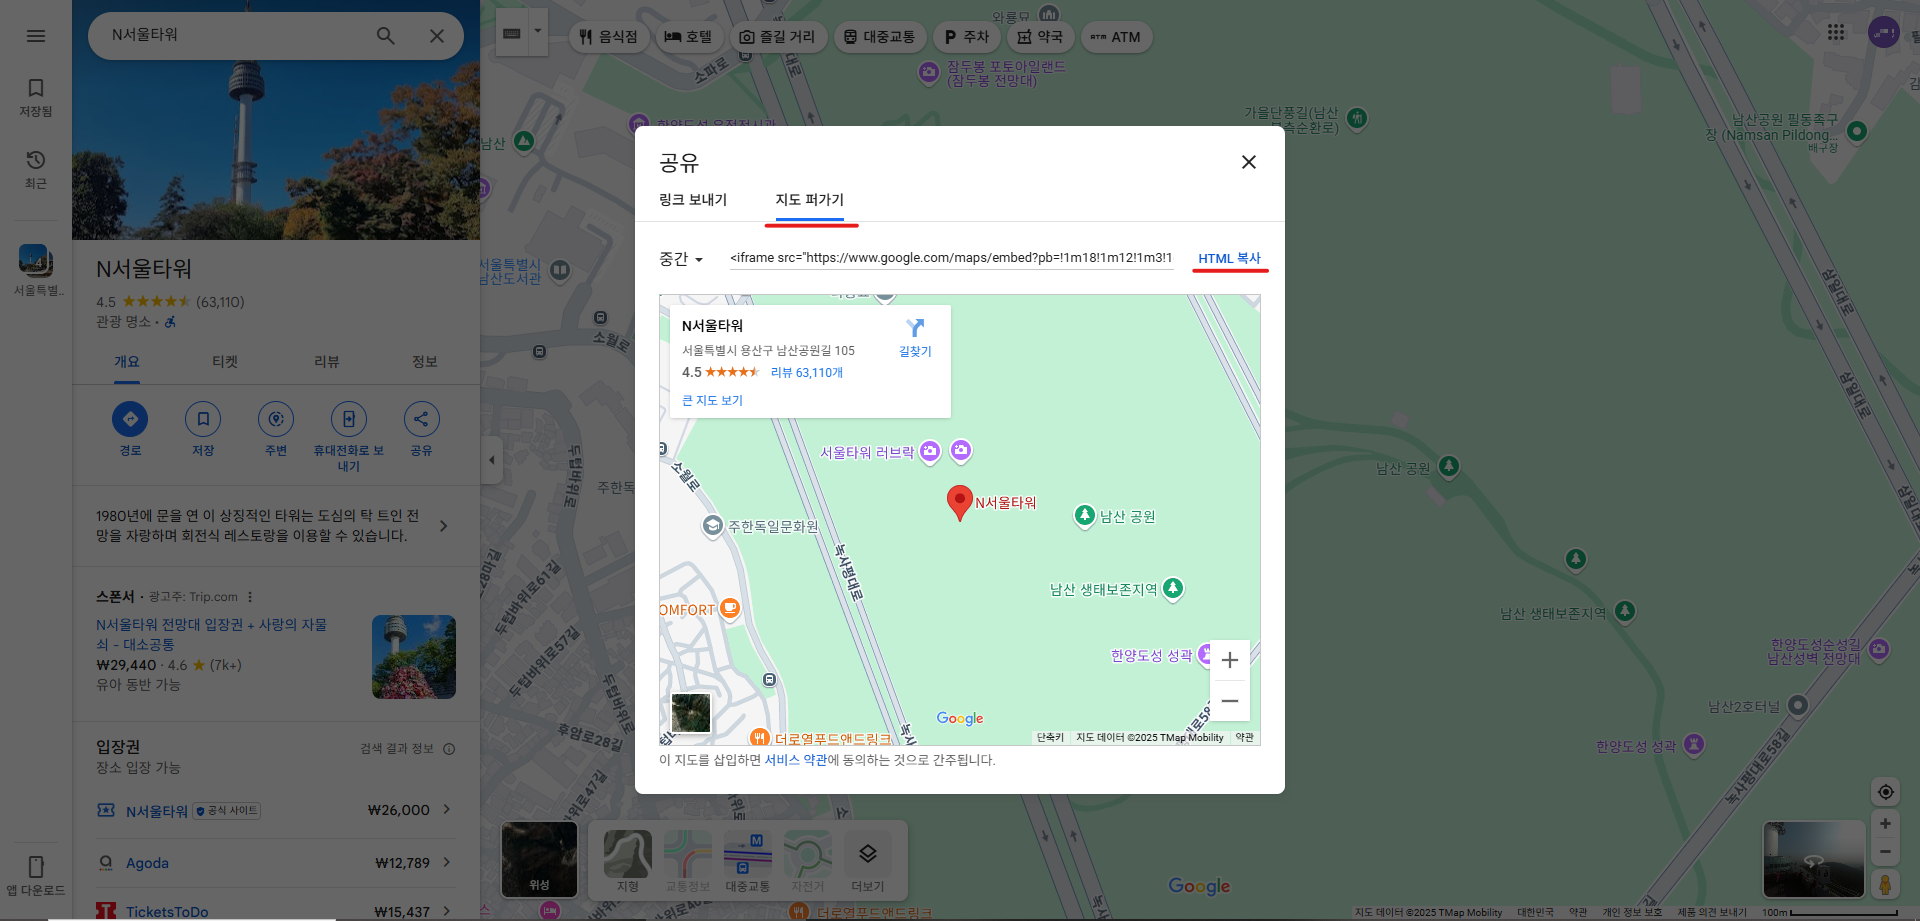This screenshot has width=1920, height=921.
Task: Click the 앱 다운로드 phone icon
Action: coord(36,874)
